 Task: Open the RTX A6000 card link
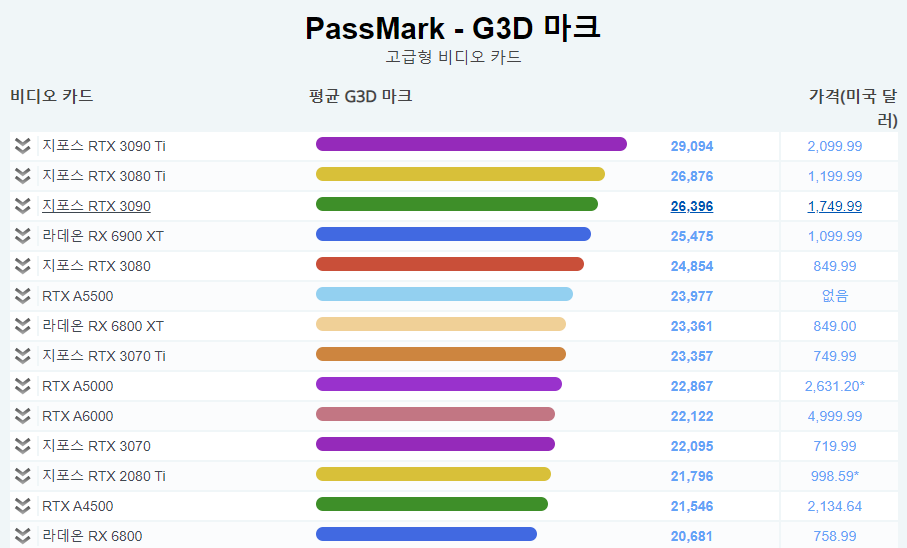(78, 416)
